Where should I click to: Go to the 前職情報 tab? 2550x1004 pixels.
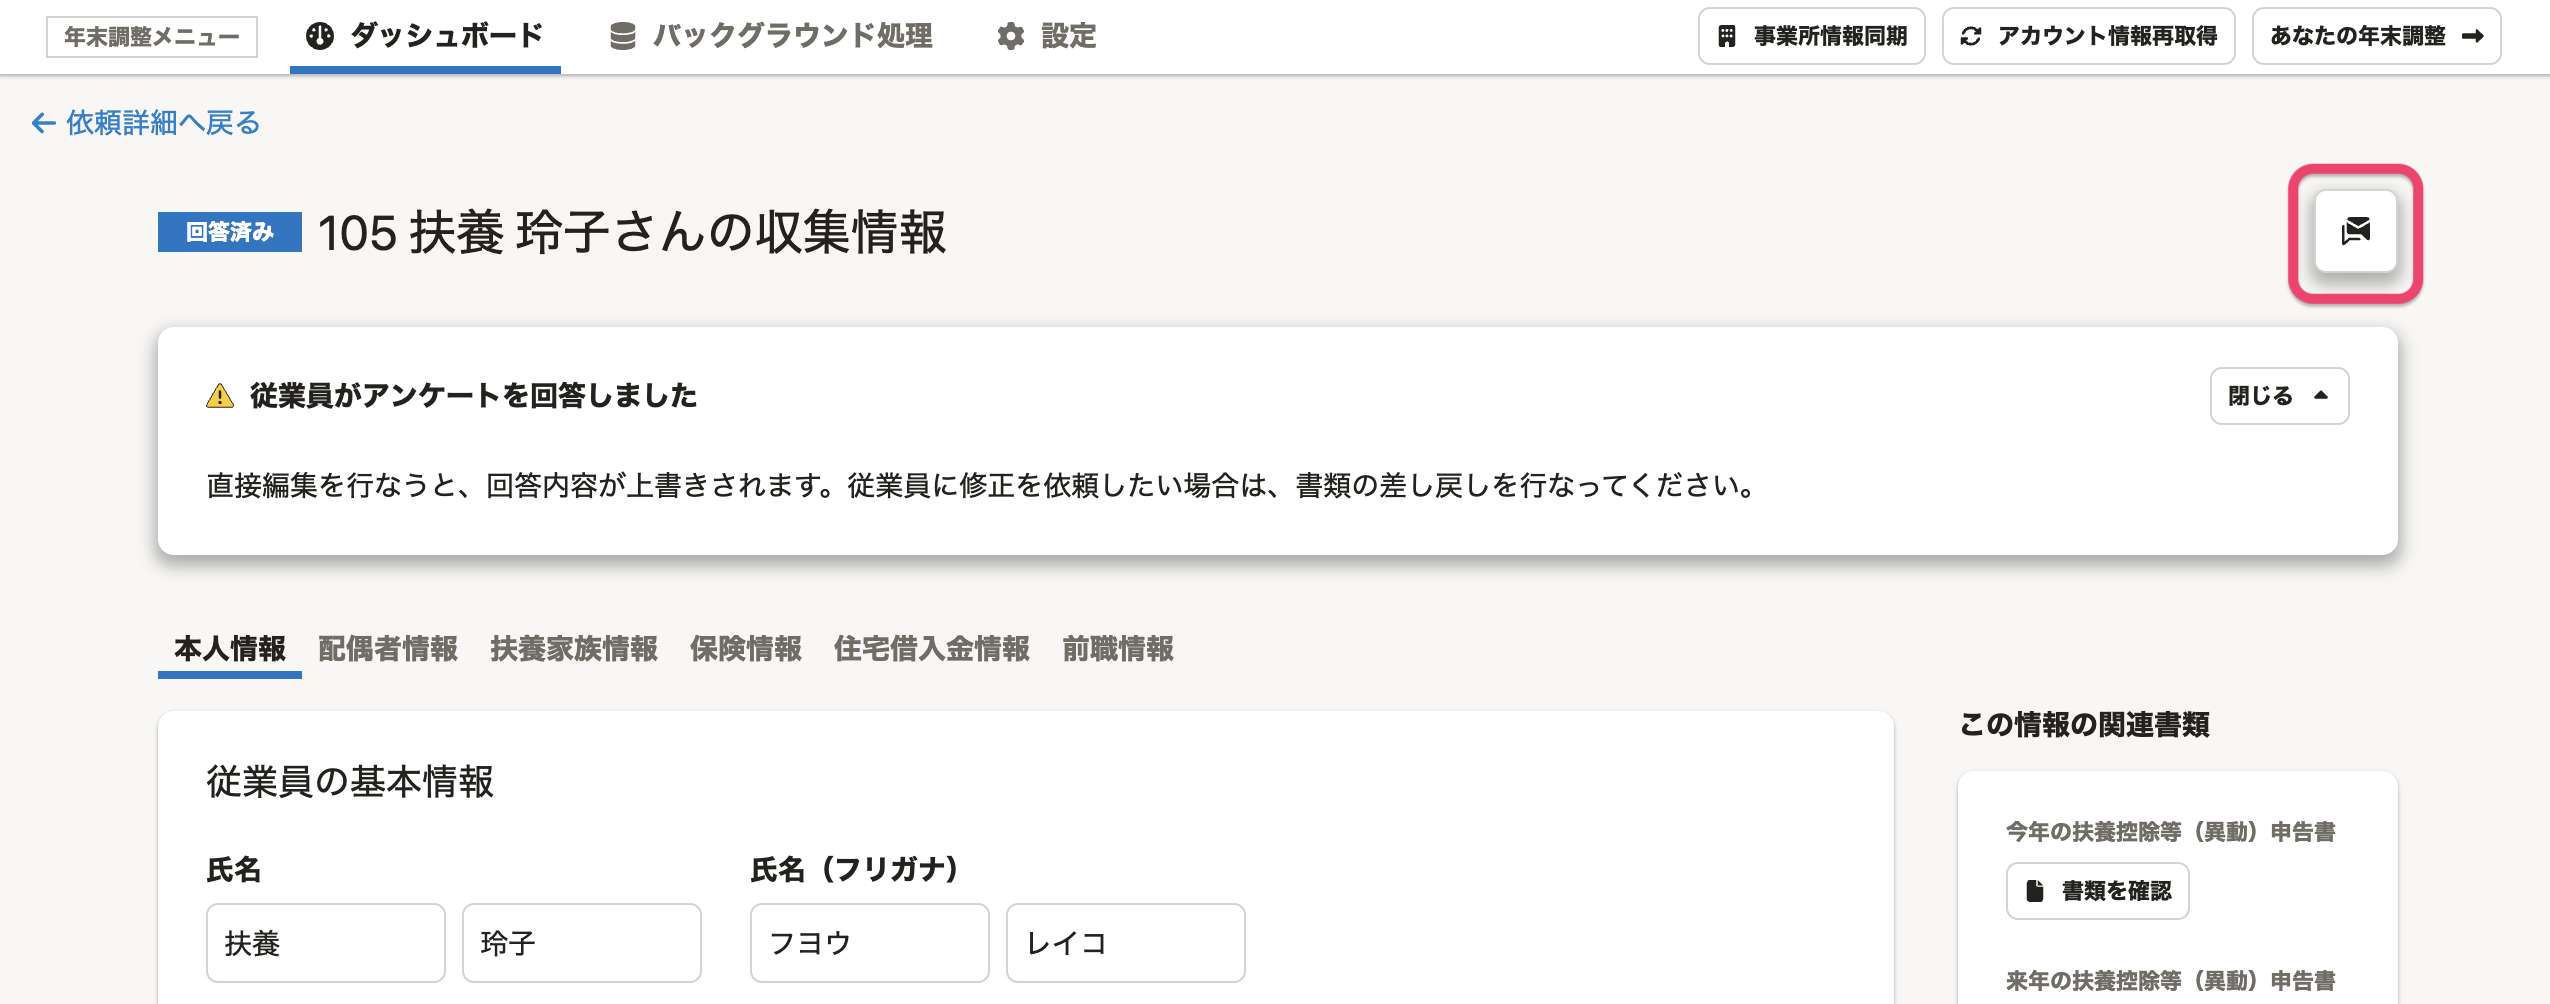tap(1118, 649)
